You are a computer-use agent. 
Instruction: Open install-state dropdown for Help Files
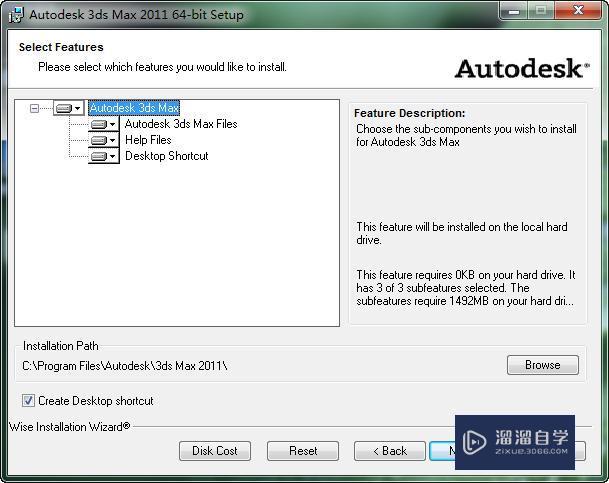click(104, 140)
